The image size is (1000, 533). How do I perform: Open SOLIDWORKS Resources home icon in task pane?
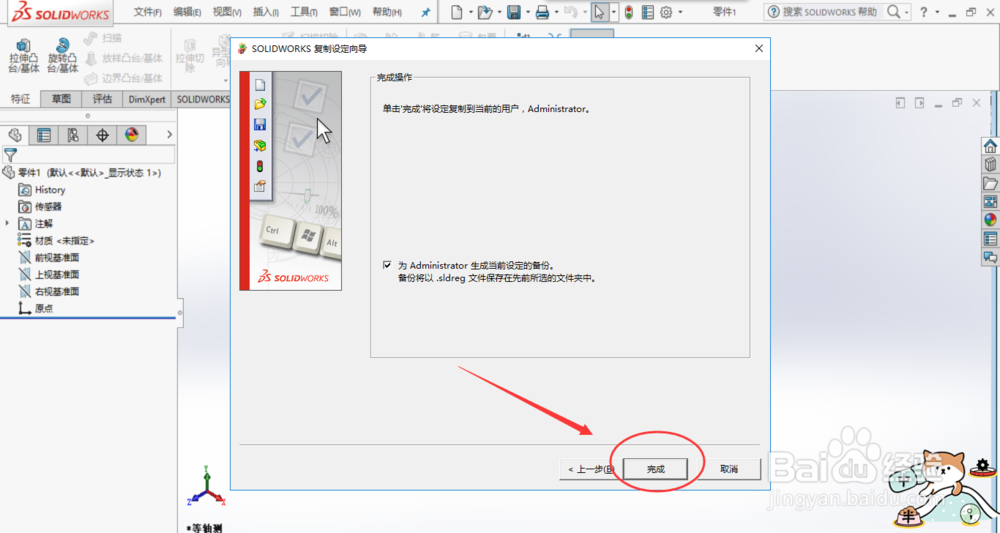(x=990, y=146)
